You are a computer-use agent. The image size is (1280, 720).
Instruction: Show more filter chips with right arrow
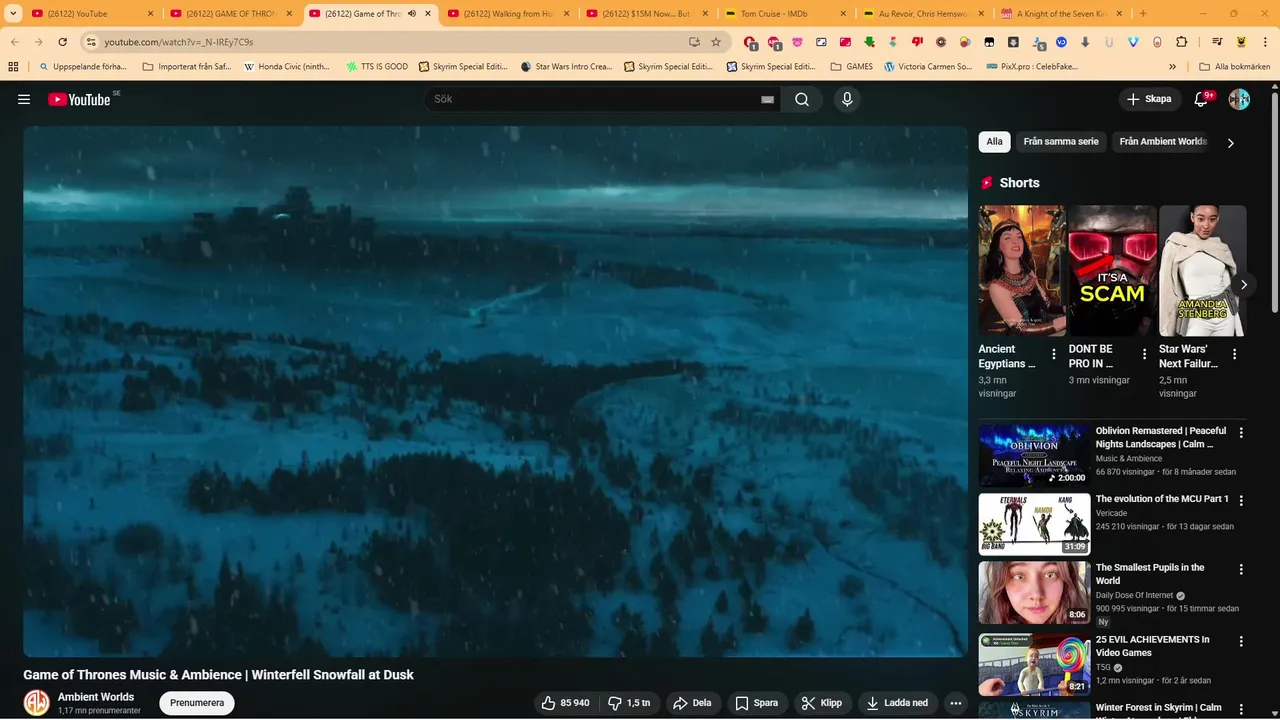pos(1230,143)
